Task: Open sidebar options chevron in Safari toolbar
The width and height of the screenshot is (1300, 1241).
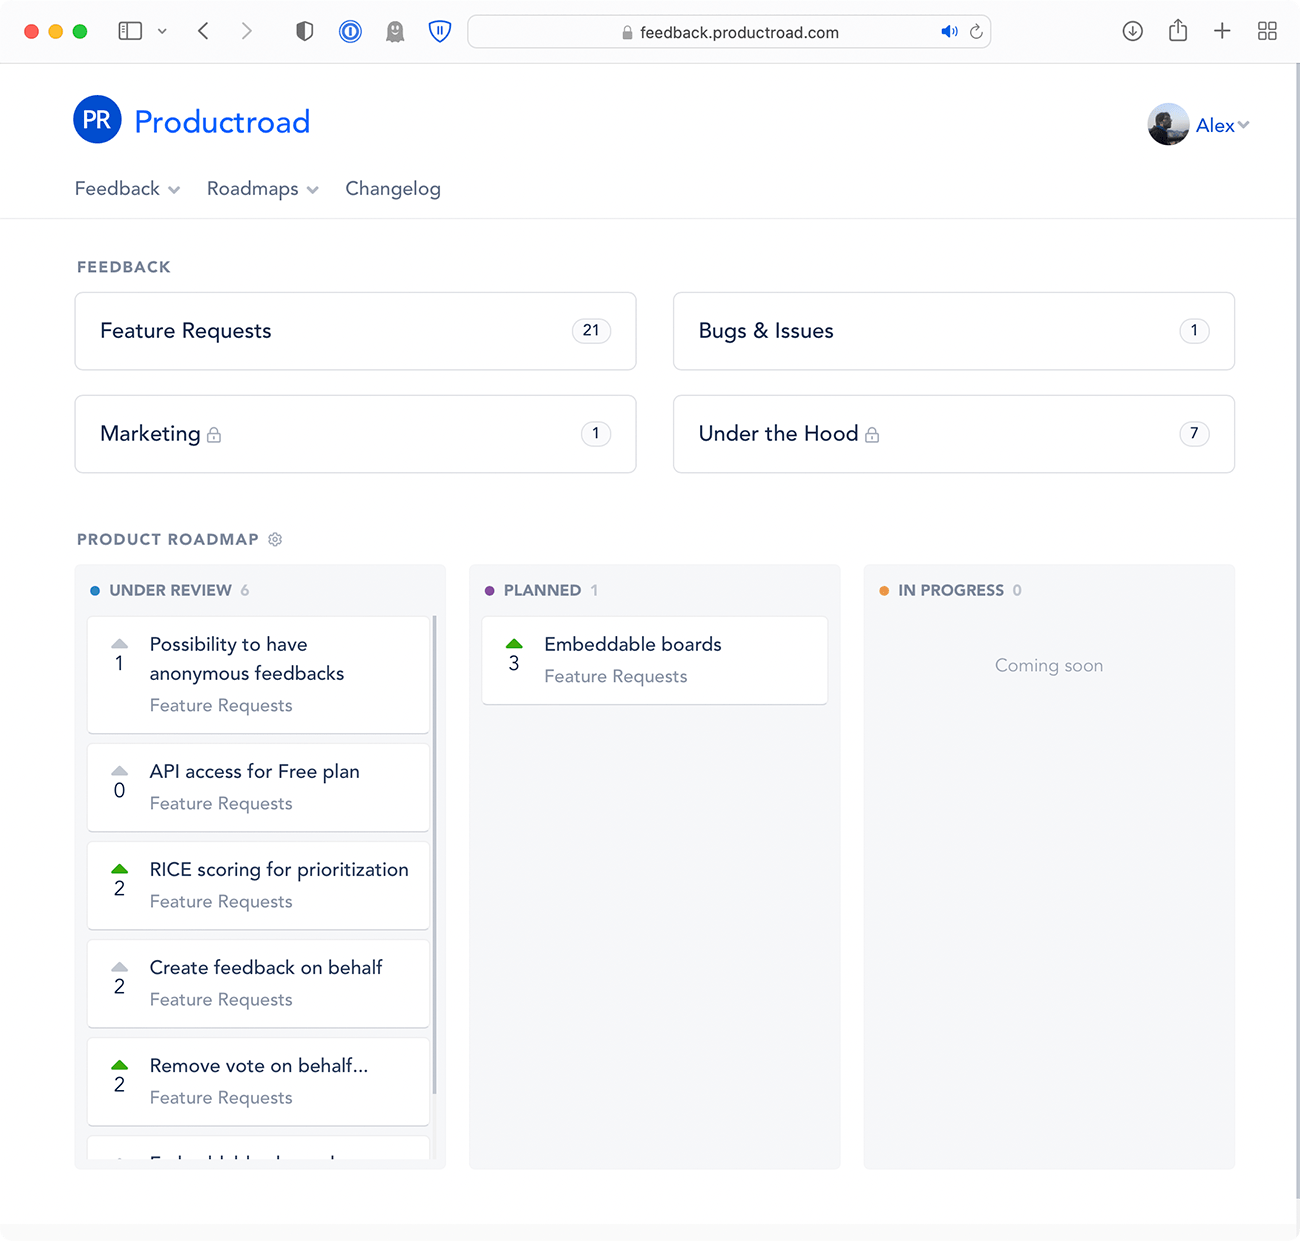Action: 162,31
